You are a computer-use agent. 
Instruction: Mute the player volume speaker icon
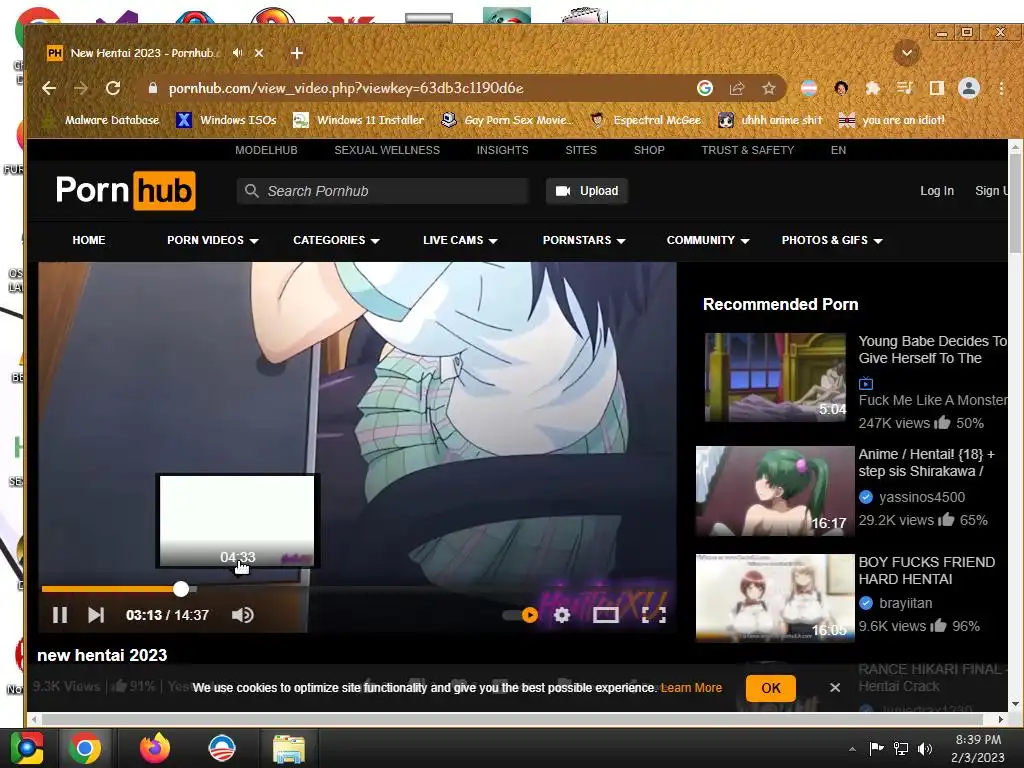click(242, 615)
